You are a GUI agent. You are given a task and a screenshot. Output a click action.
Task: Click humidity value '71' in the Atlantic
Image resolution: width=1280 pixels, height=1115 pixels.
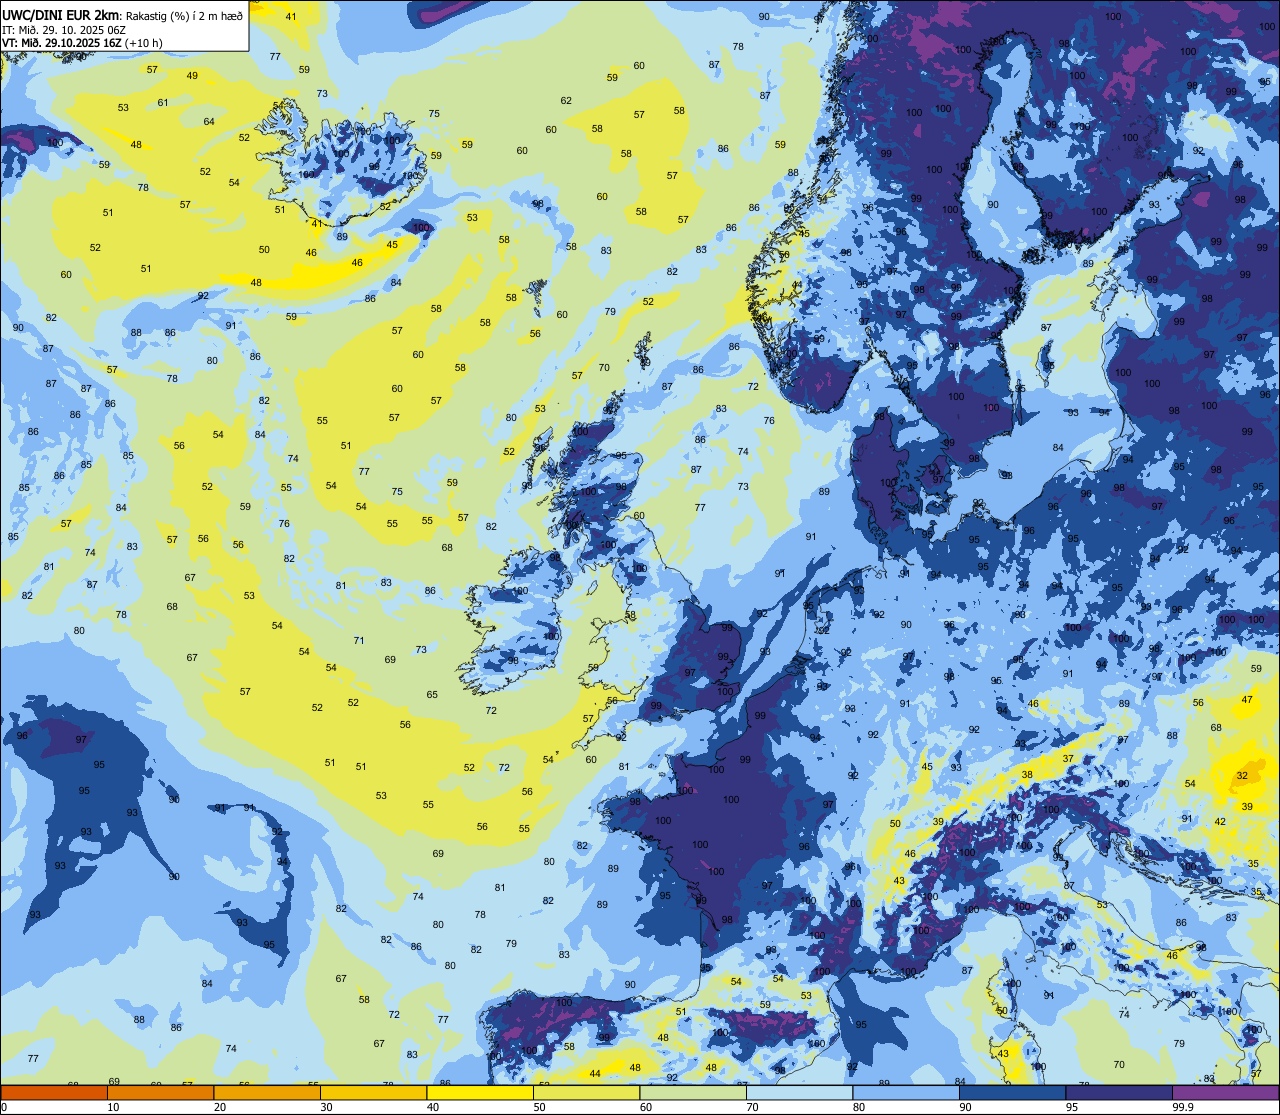coord(359,641)
